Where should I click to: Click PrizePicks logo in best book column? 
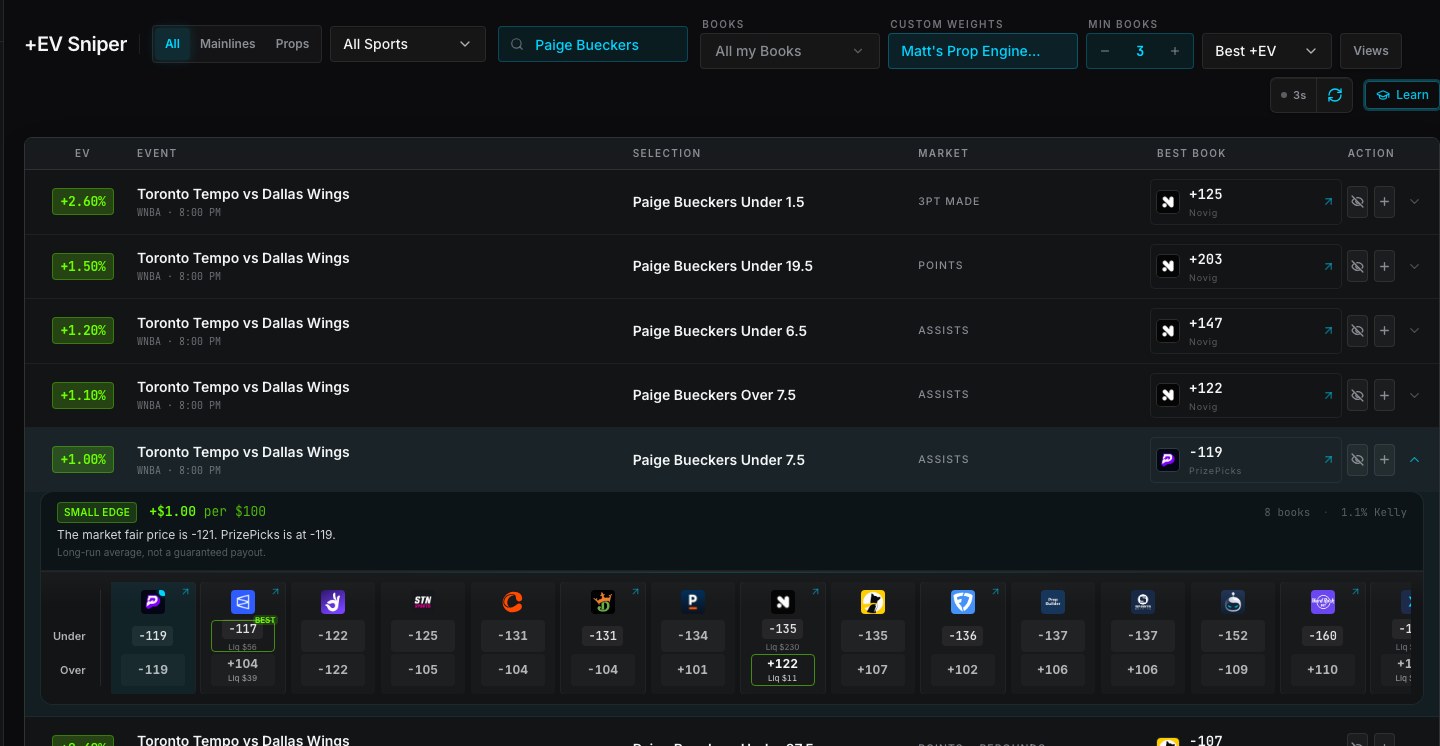[1168, 460]
